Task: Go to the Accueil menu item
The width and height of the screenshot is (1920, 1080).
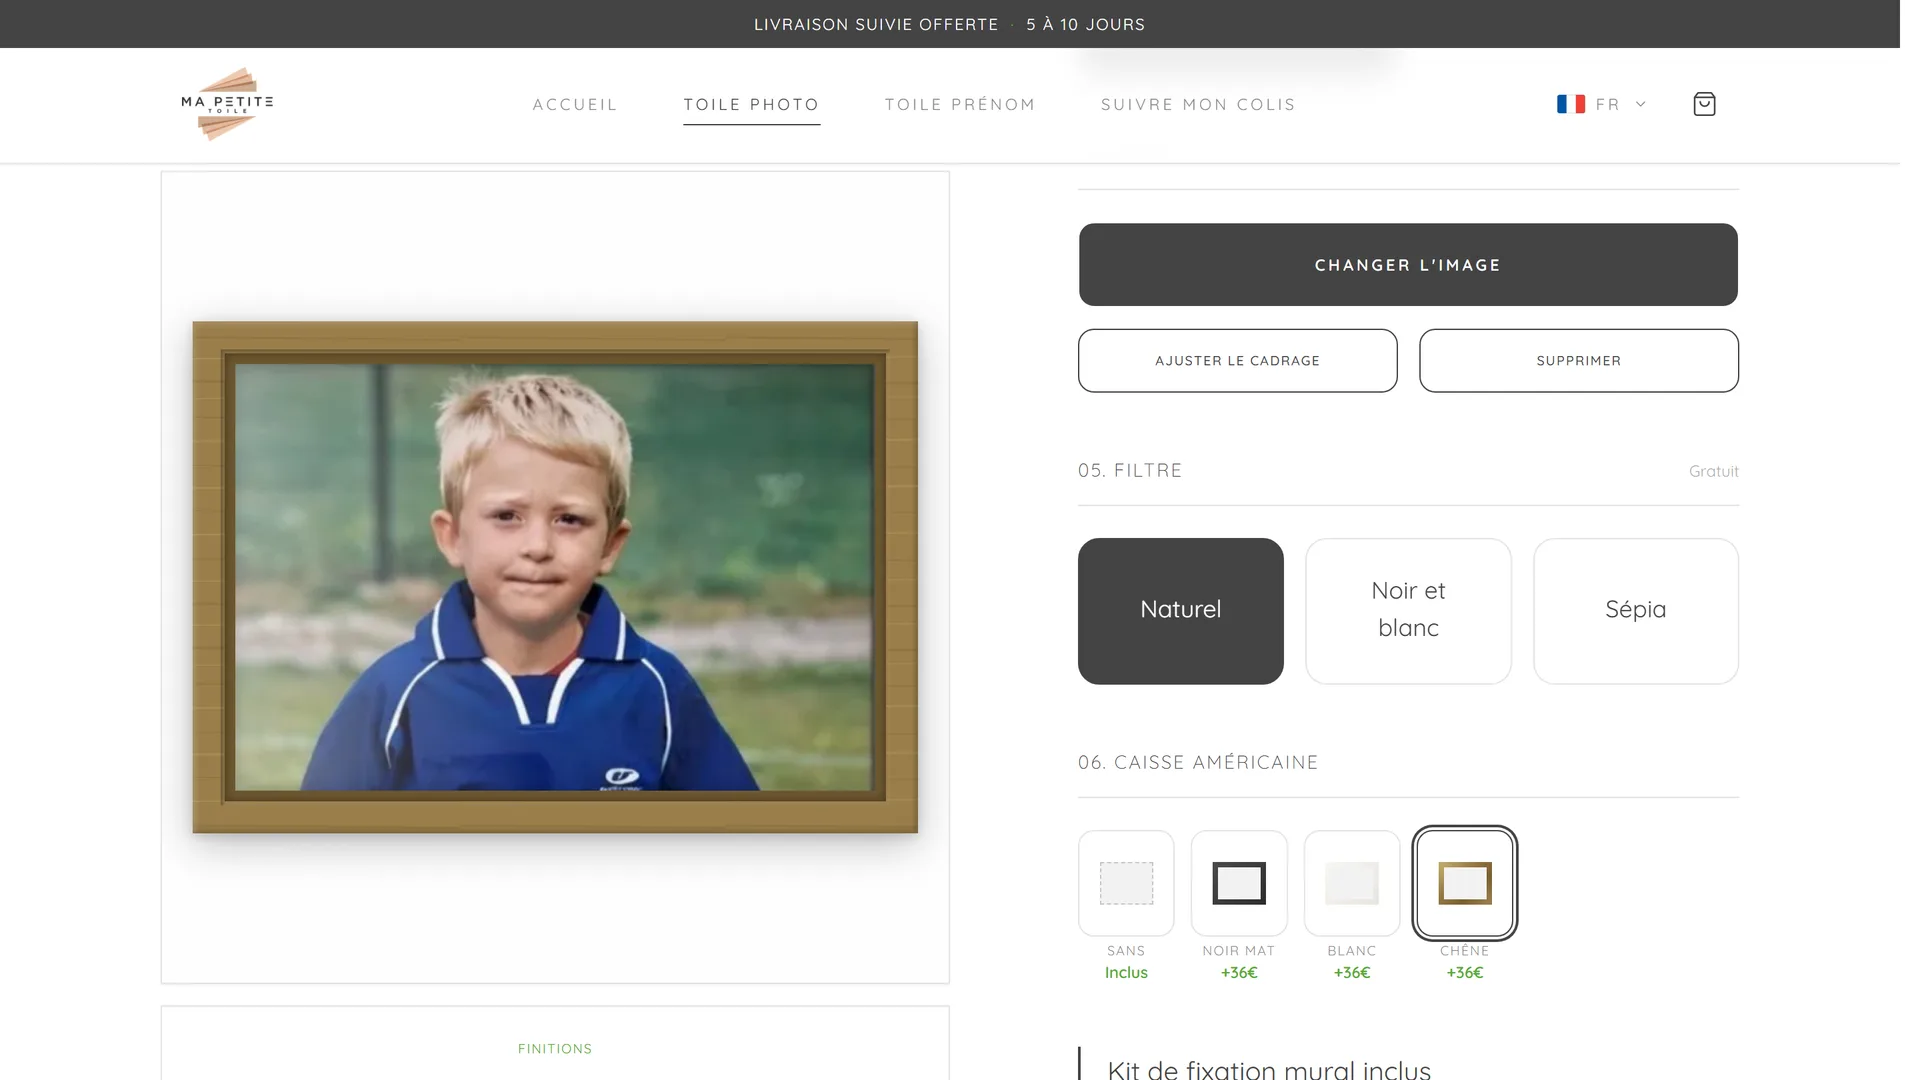Action: coord(575,104)
